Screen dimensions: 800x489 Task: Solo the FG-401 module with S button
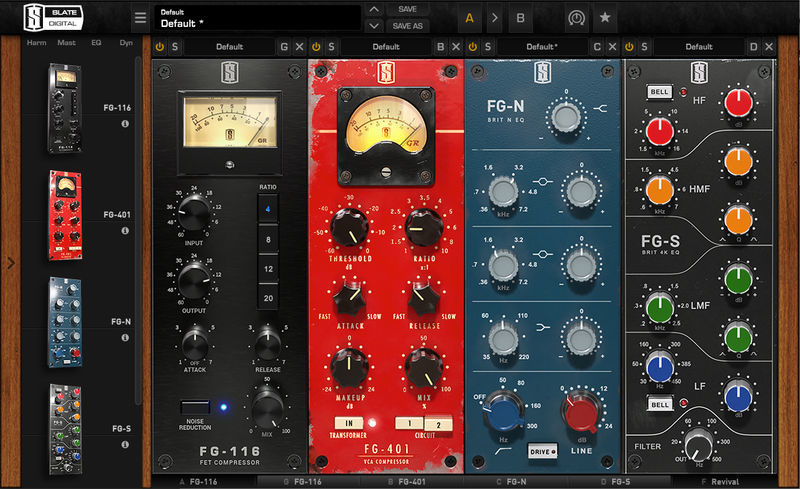(x=332, y=47)
